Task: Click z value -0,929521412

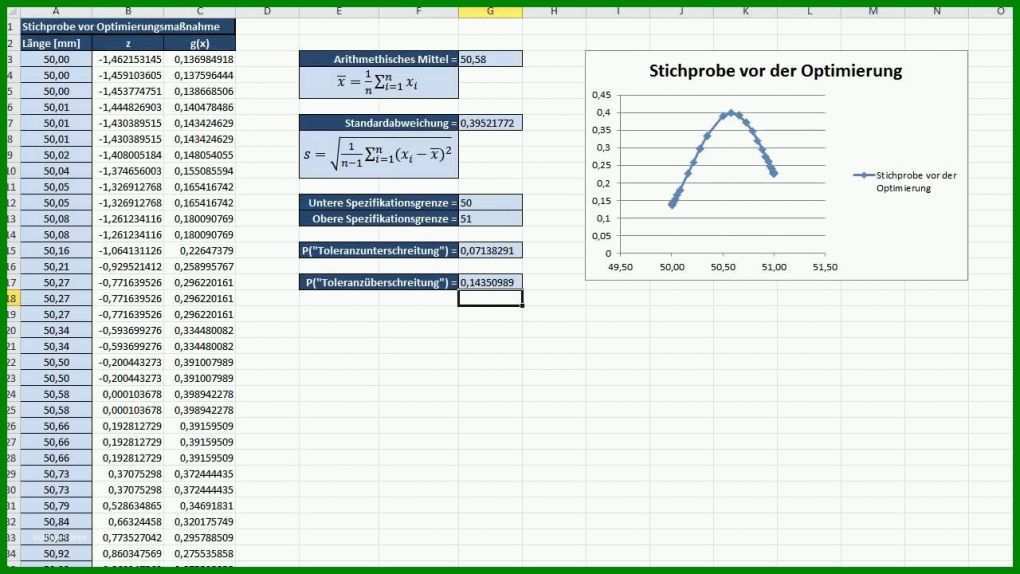Action: pyautogui.click(x=128, y=266)
